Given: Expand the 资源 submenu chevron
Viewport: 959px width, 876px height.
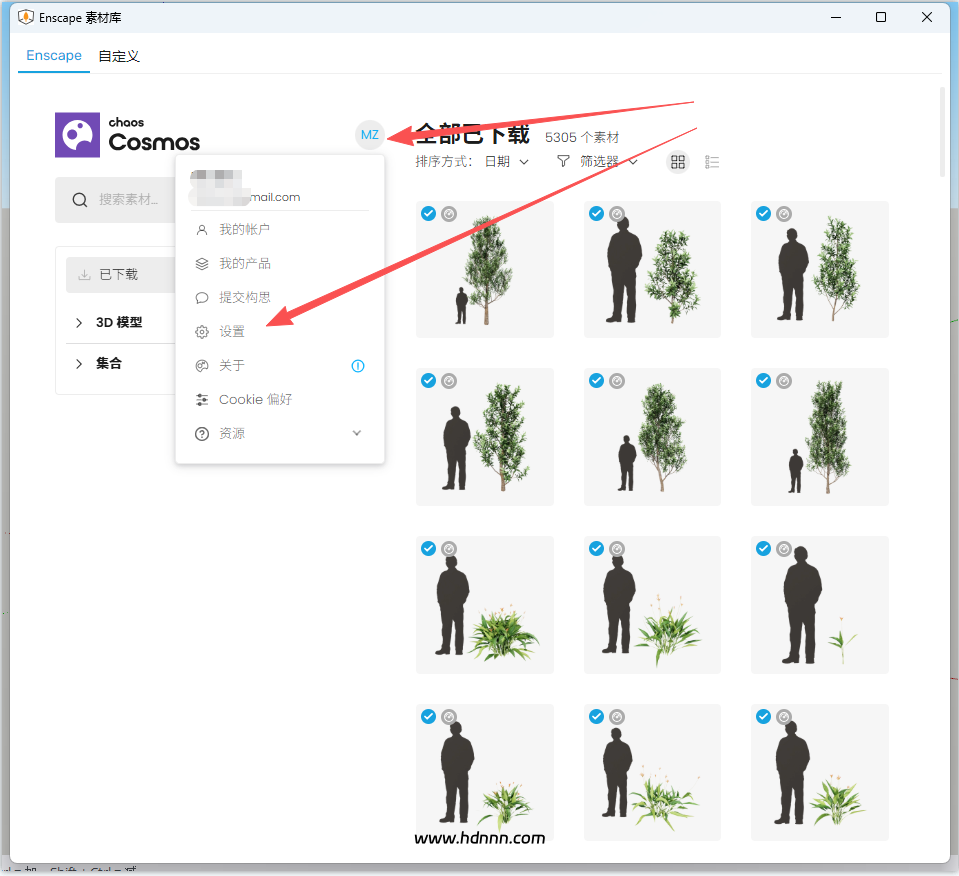Looking at the screenshot, I should pos(357,433).
